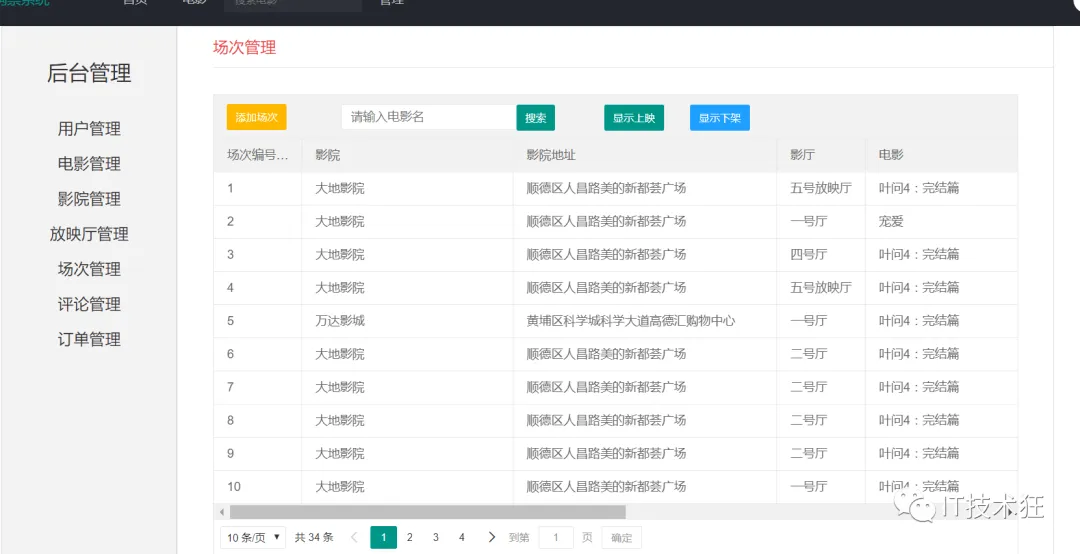The image size is (1080, 554).
Task: Jump to page 2 in pagination
Action: click(x=410, y=537)
